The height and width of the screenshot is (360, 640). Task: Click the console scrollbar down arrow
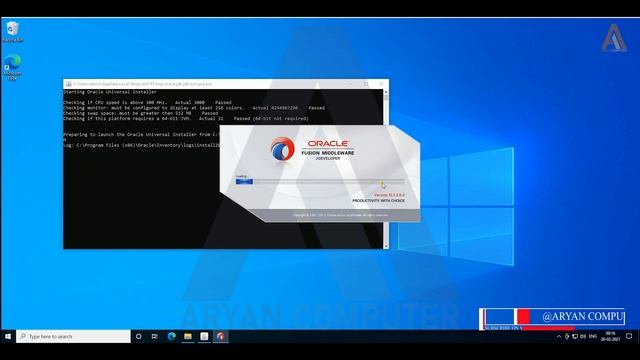(386, 246)
